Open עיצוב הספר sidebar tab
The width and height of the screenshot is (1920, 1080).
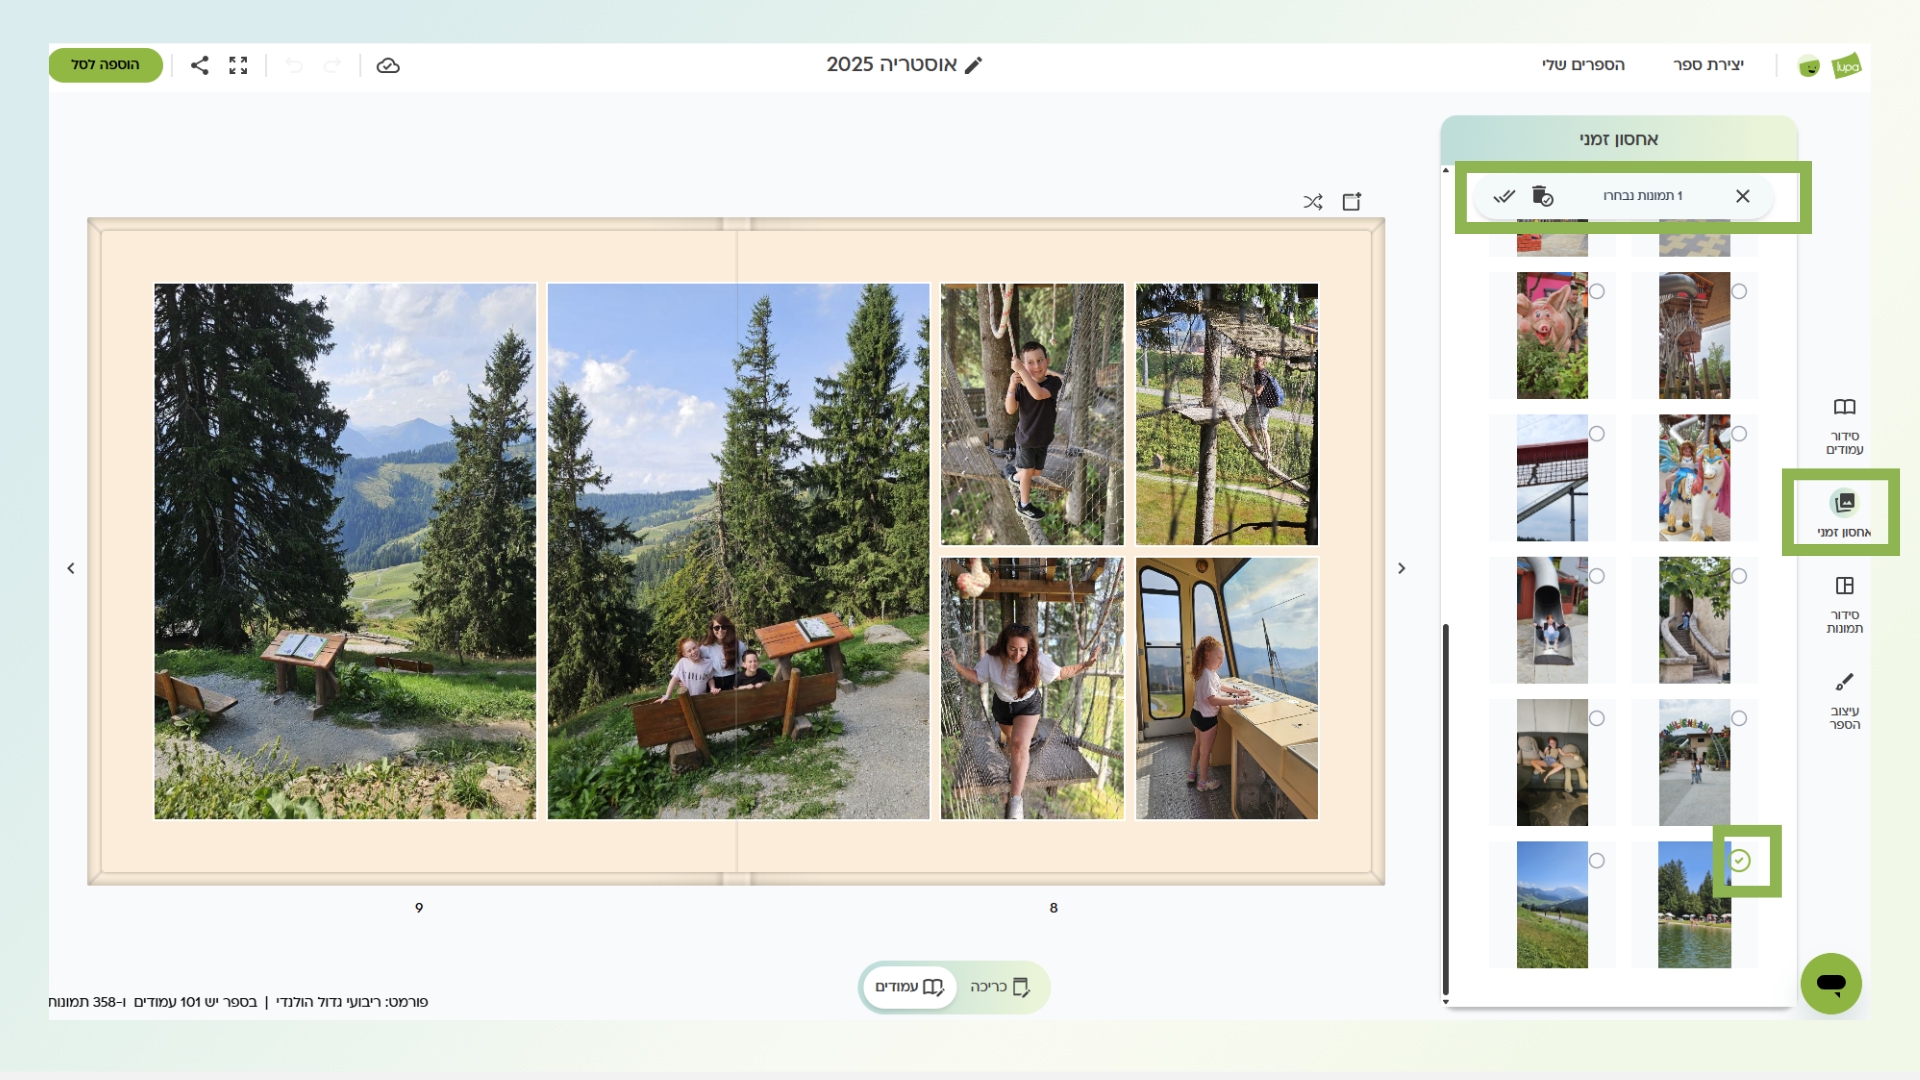[1844, 700]
